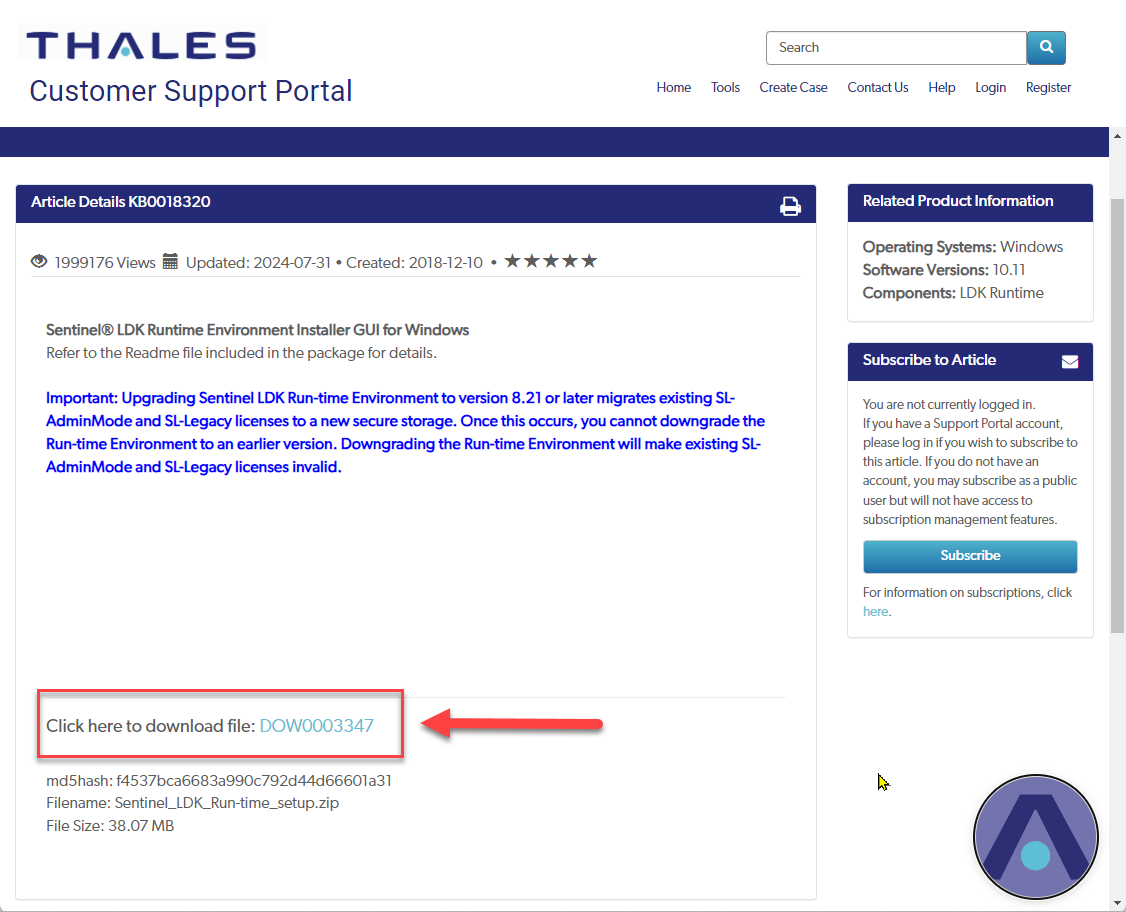Click the md5hash value text

253,780
